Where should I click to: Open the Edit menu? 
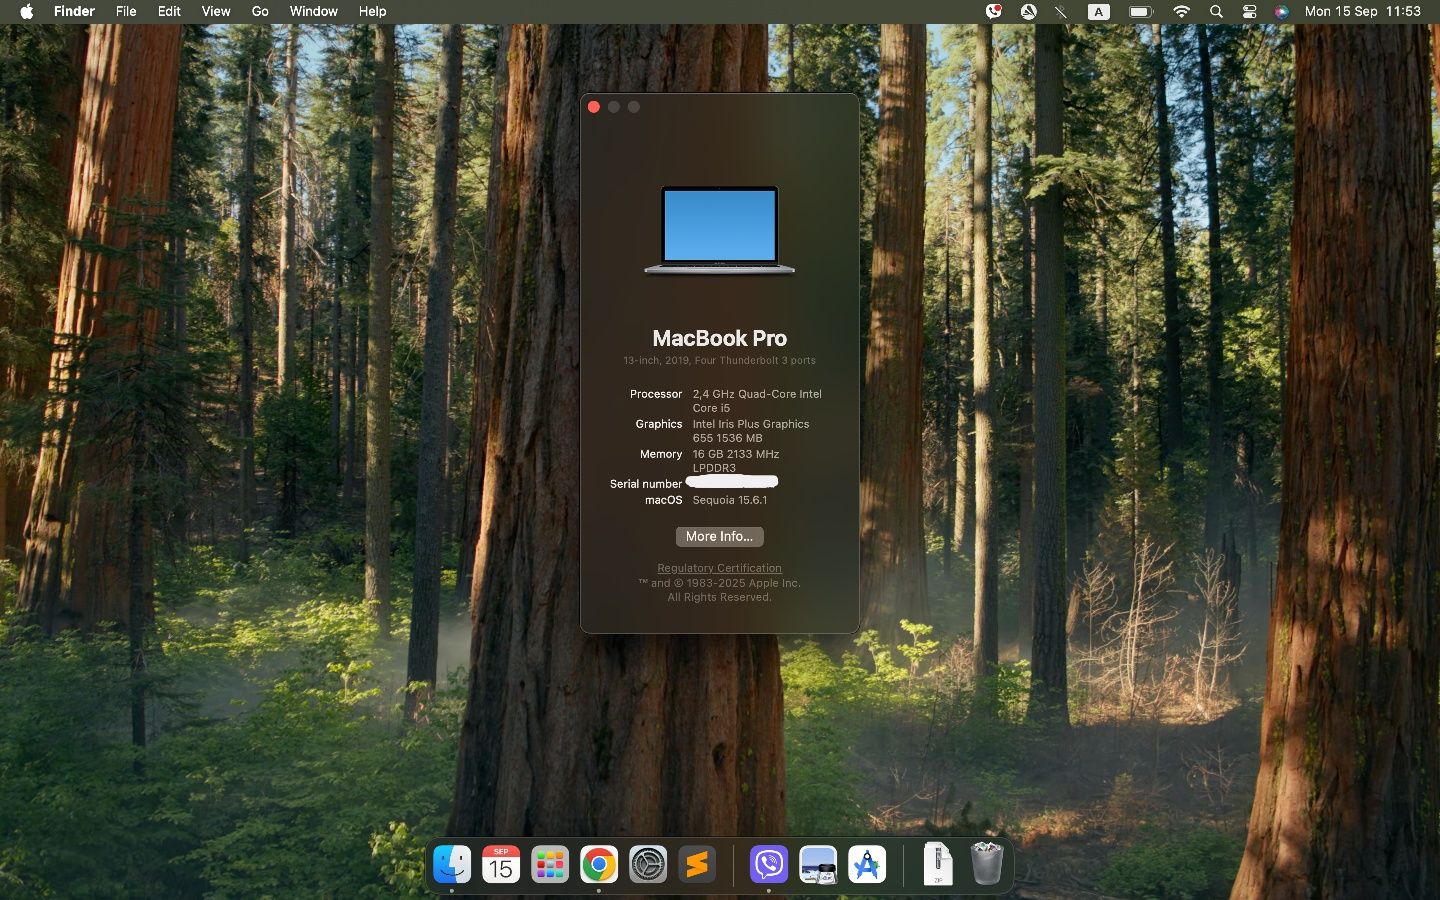coord(169,11)
